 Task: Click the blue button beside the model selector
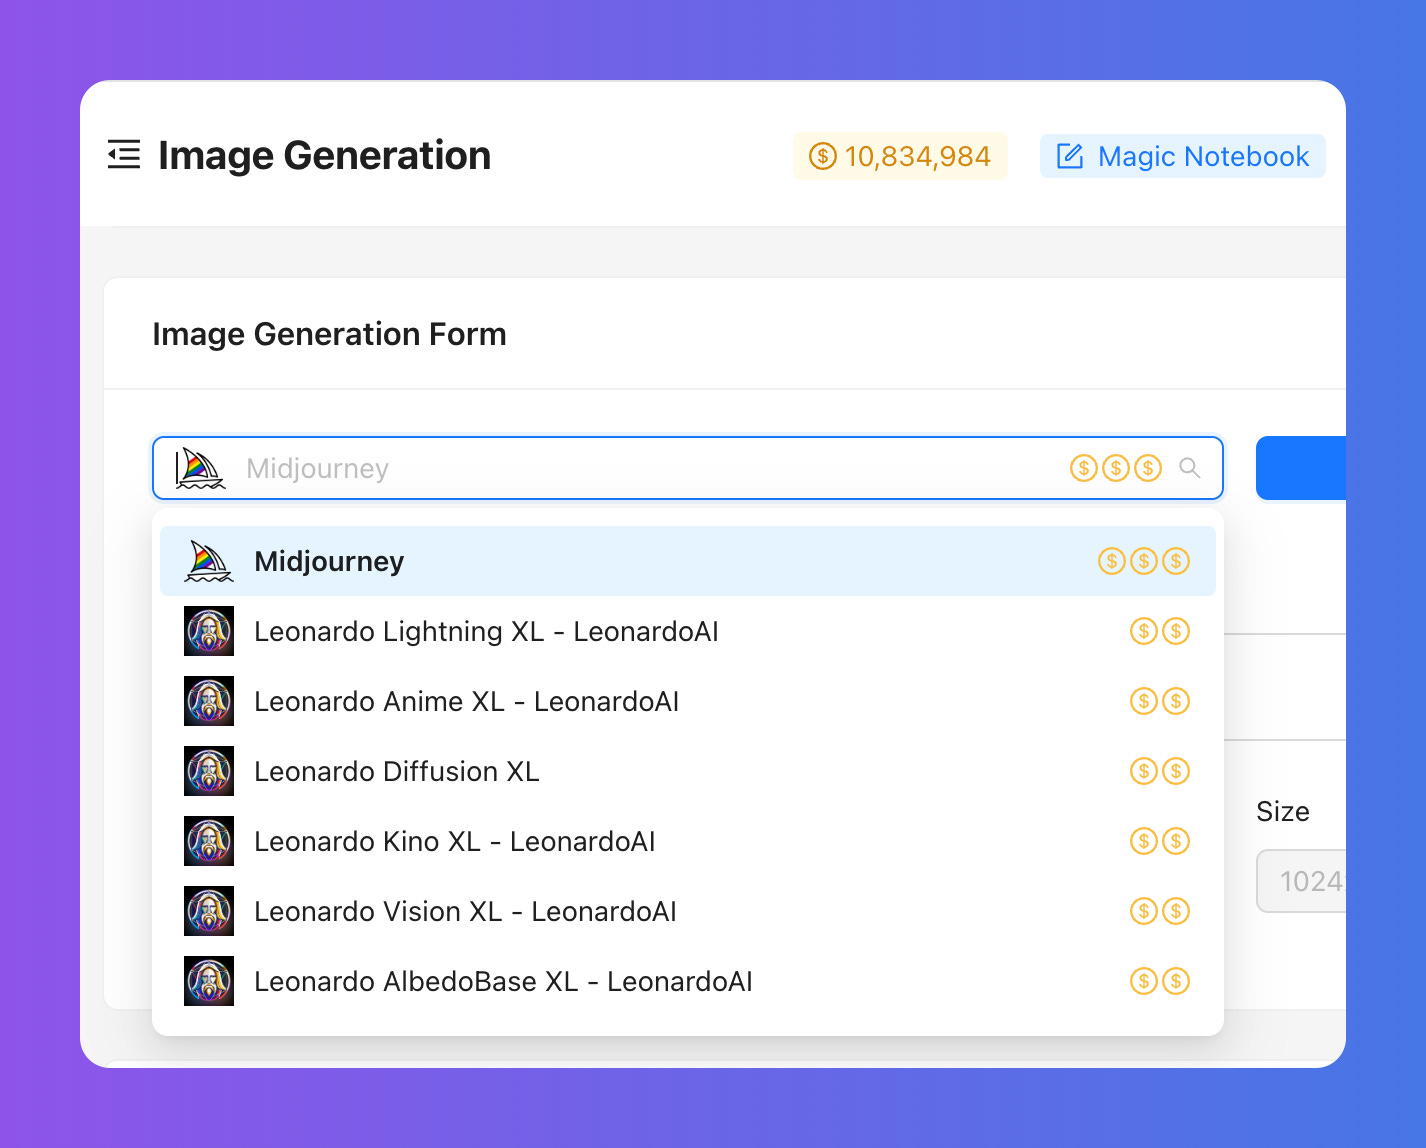[x=1301, y=468]
